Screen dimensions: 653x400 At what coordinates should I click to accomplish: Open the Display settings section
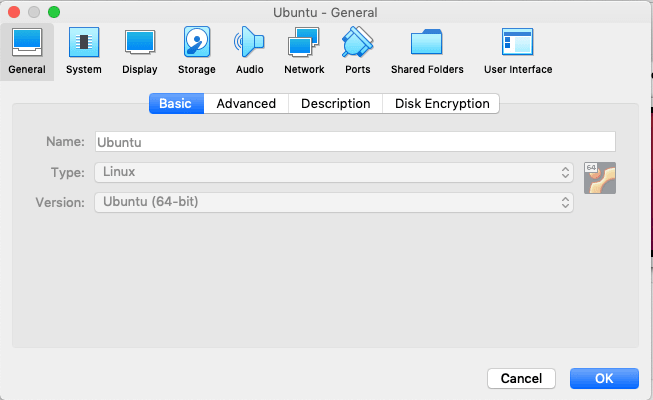(x=140, y=51)
